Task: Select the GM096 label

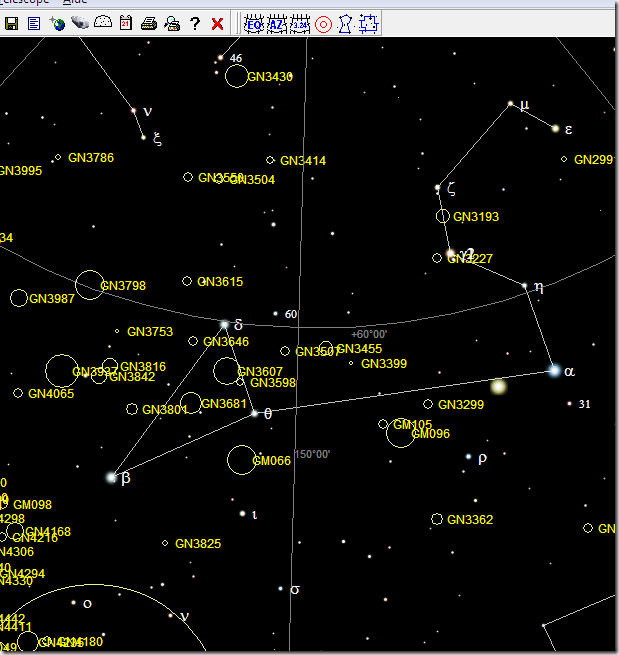Action: point(431,434)
